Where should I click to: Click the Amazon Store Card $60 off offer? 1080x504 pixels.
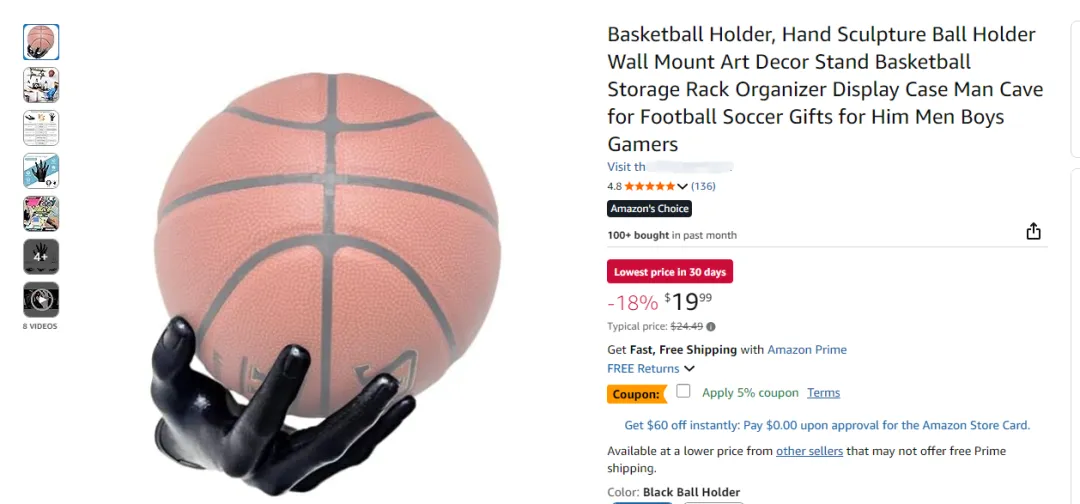[x=827, y=425]
